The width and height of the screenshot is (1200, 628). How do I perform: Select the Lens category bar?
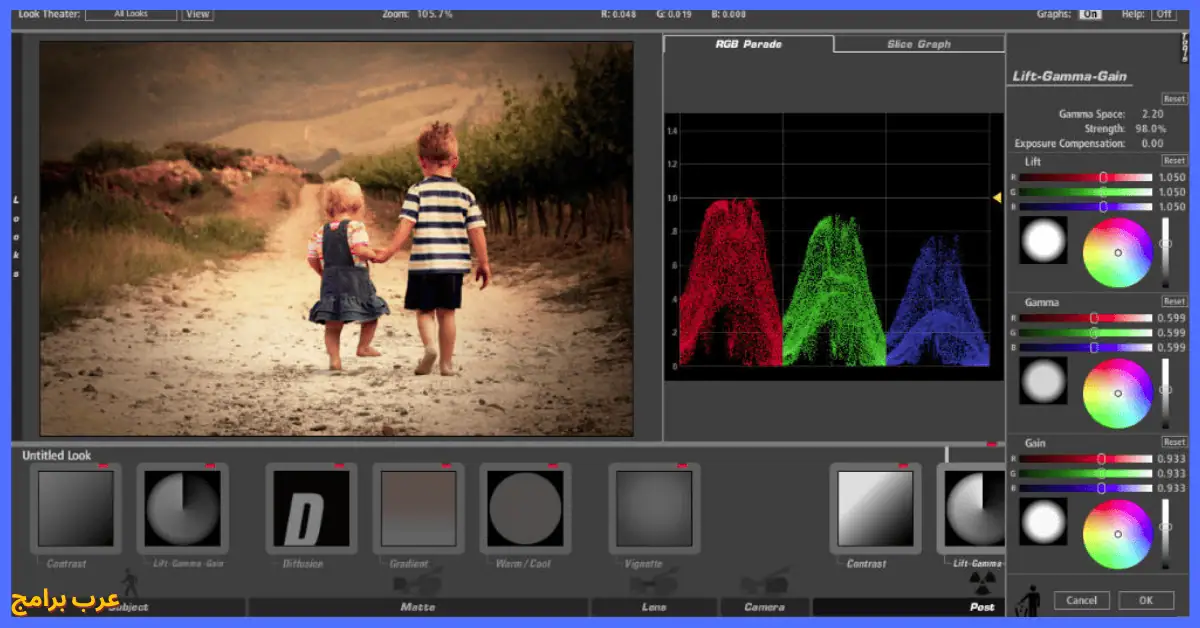click(654, 607)
